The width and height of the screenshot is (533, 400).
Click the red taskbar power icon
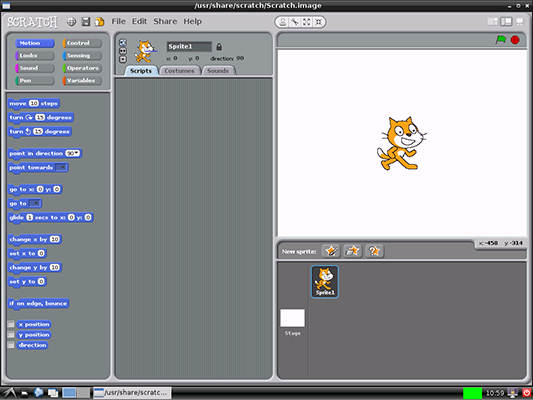click(x=526, y=393)
